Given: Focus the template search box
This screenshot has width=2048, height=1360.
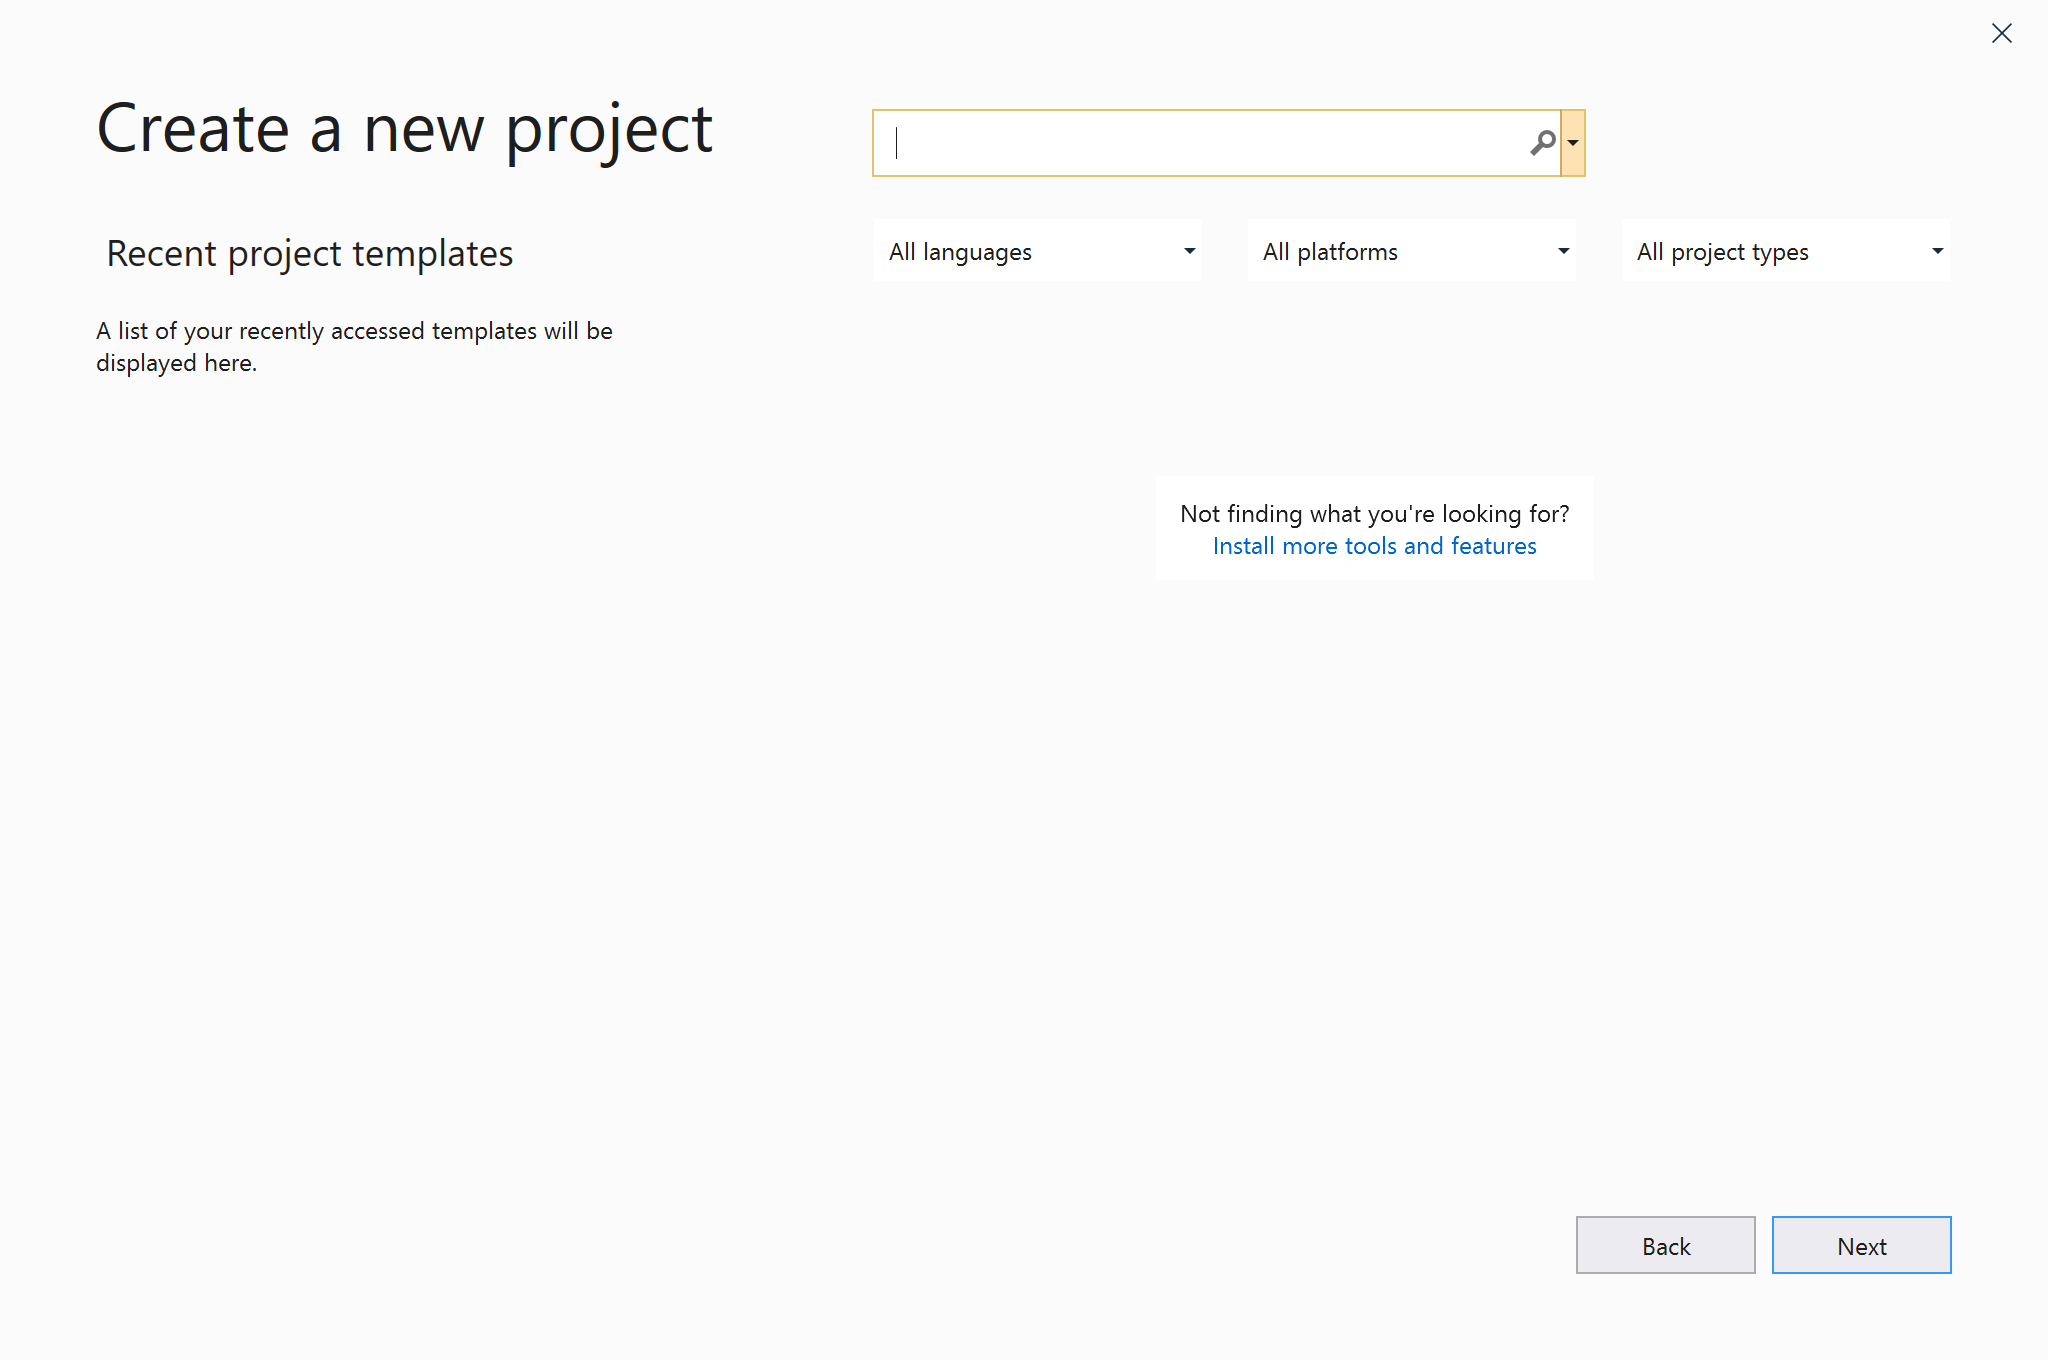Looking at the screenshot, I should 1200,143.
